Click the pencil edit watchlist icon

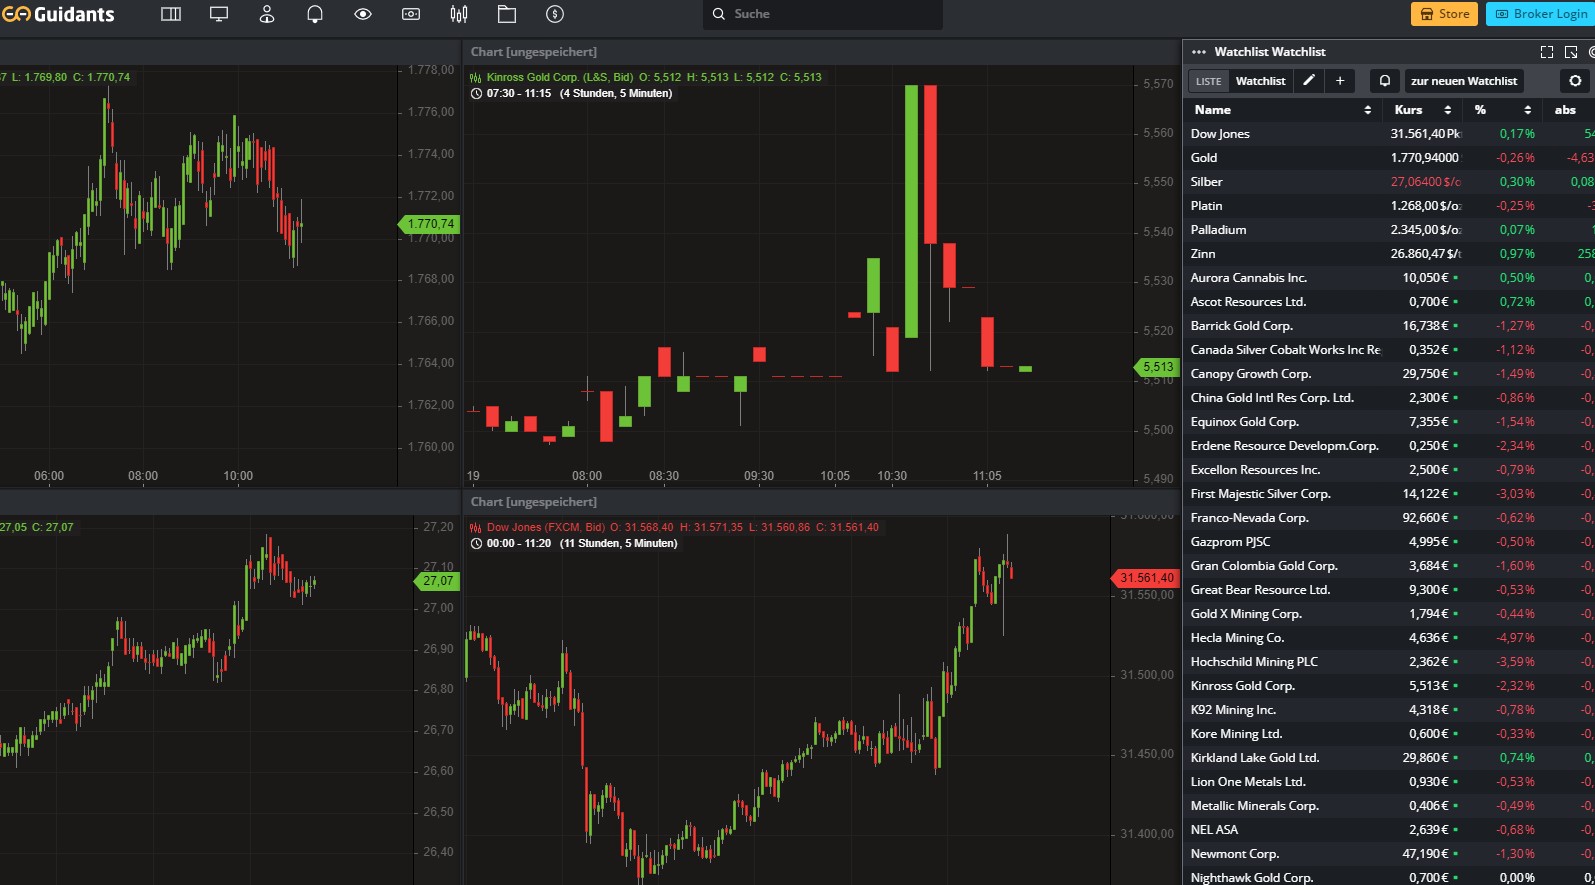pos(1309,81)
